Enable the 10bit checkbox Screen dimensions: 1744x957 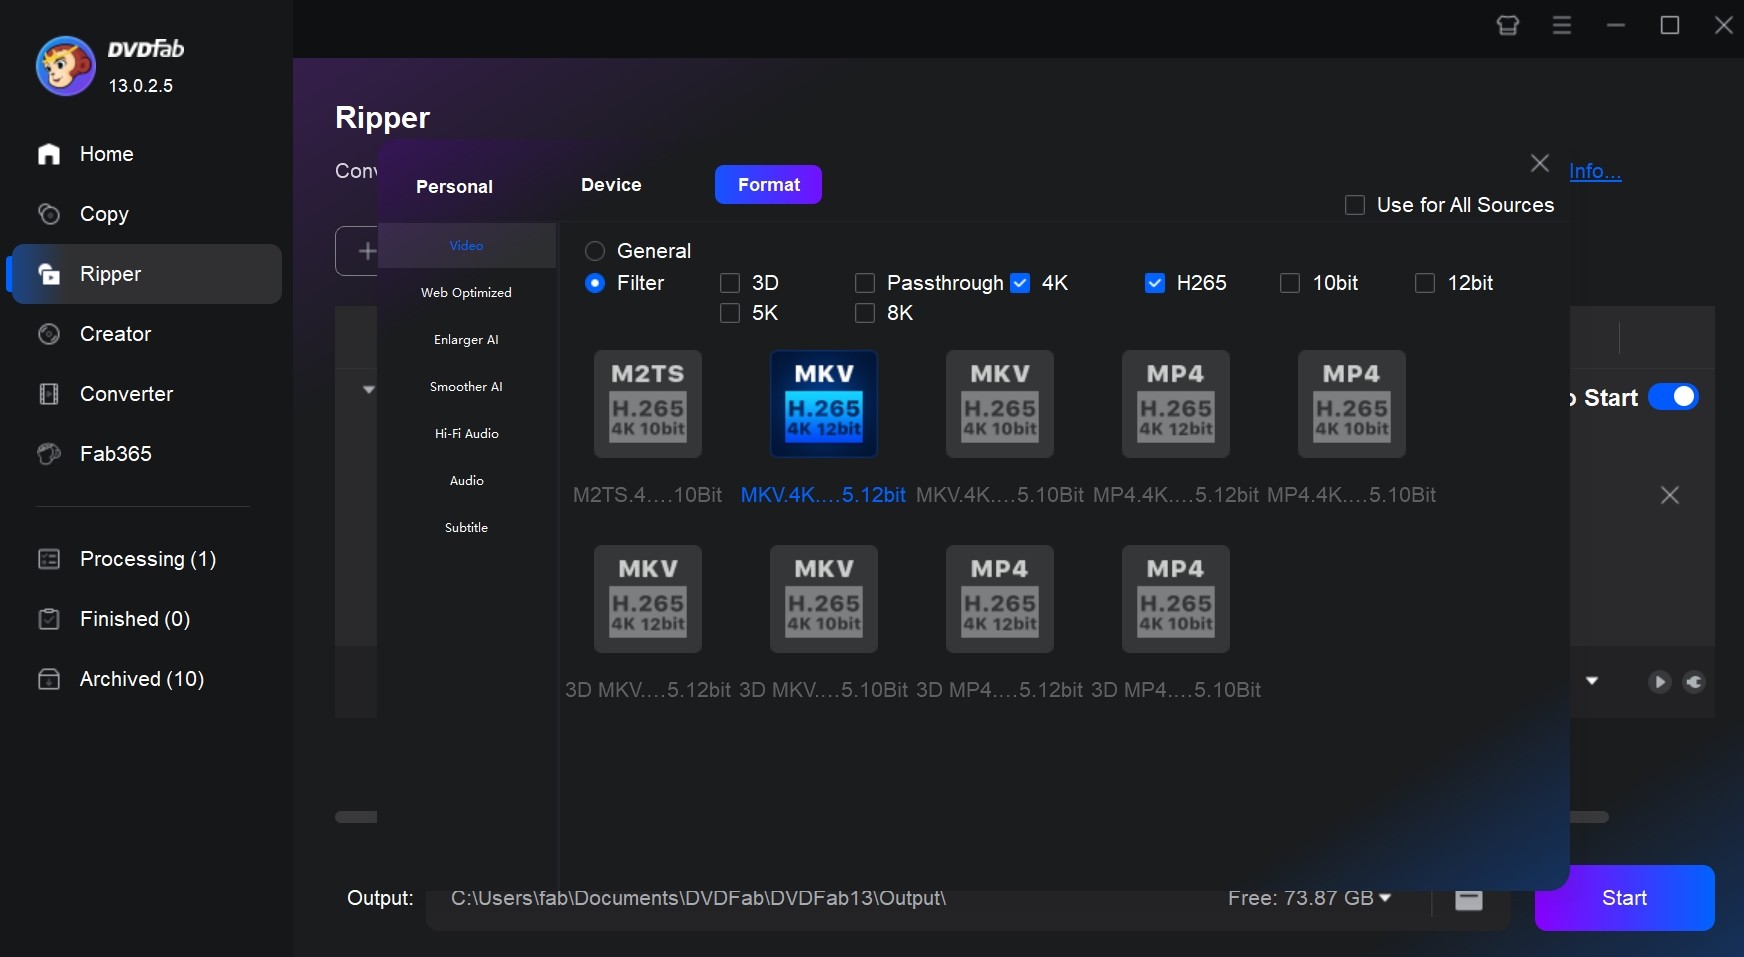[x=1288, y=283]
